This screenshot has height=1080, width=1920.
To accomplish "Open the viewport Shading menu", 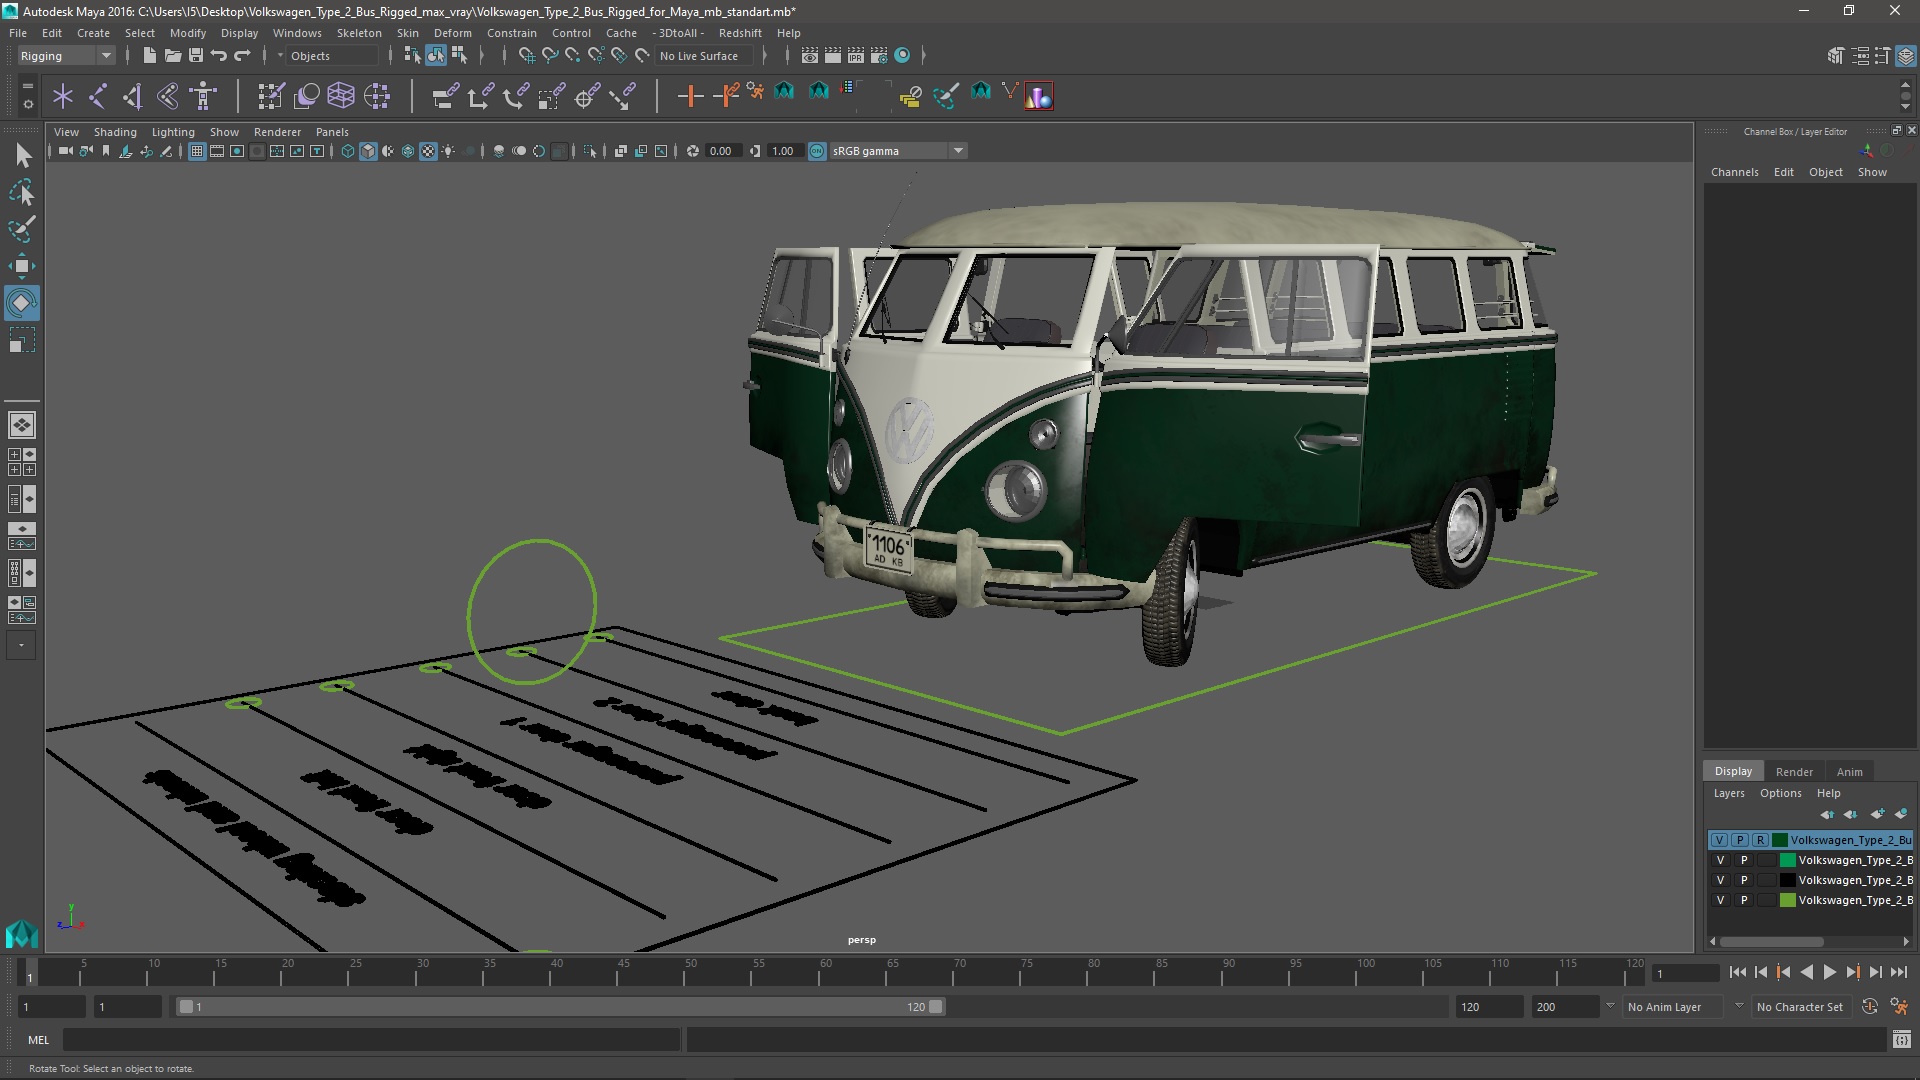I will pyautogui.click(x=115, y=132).
